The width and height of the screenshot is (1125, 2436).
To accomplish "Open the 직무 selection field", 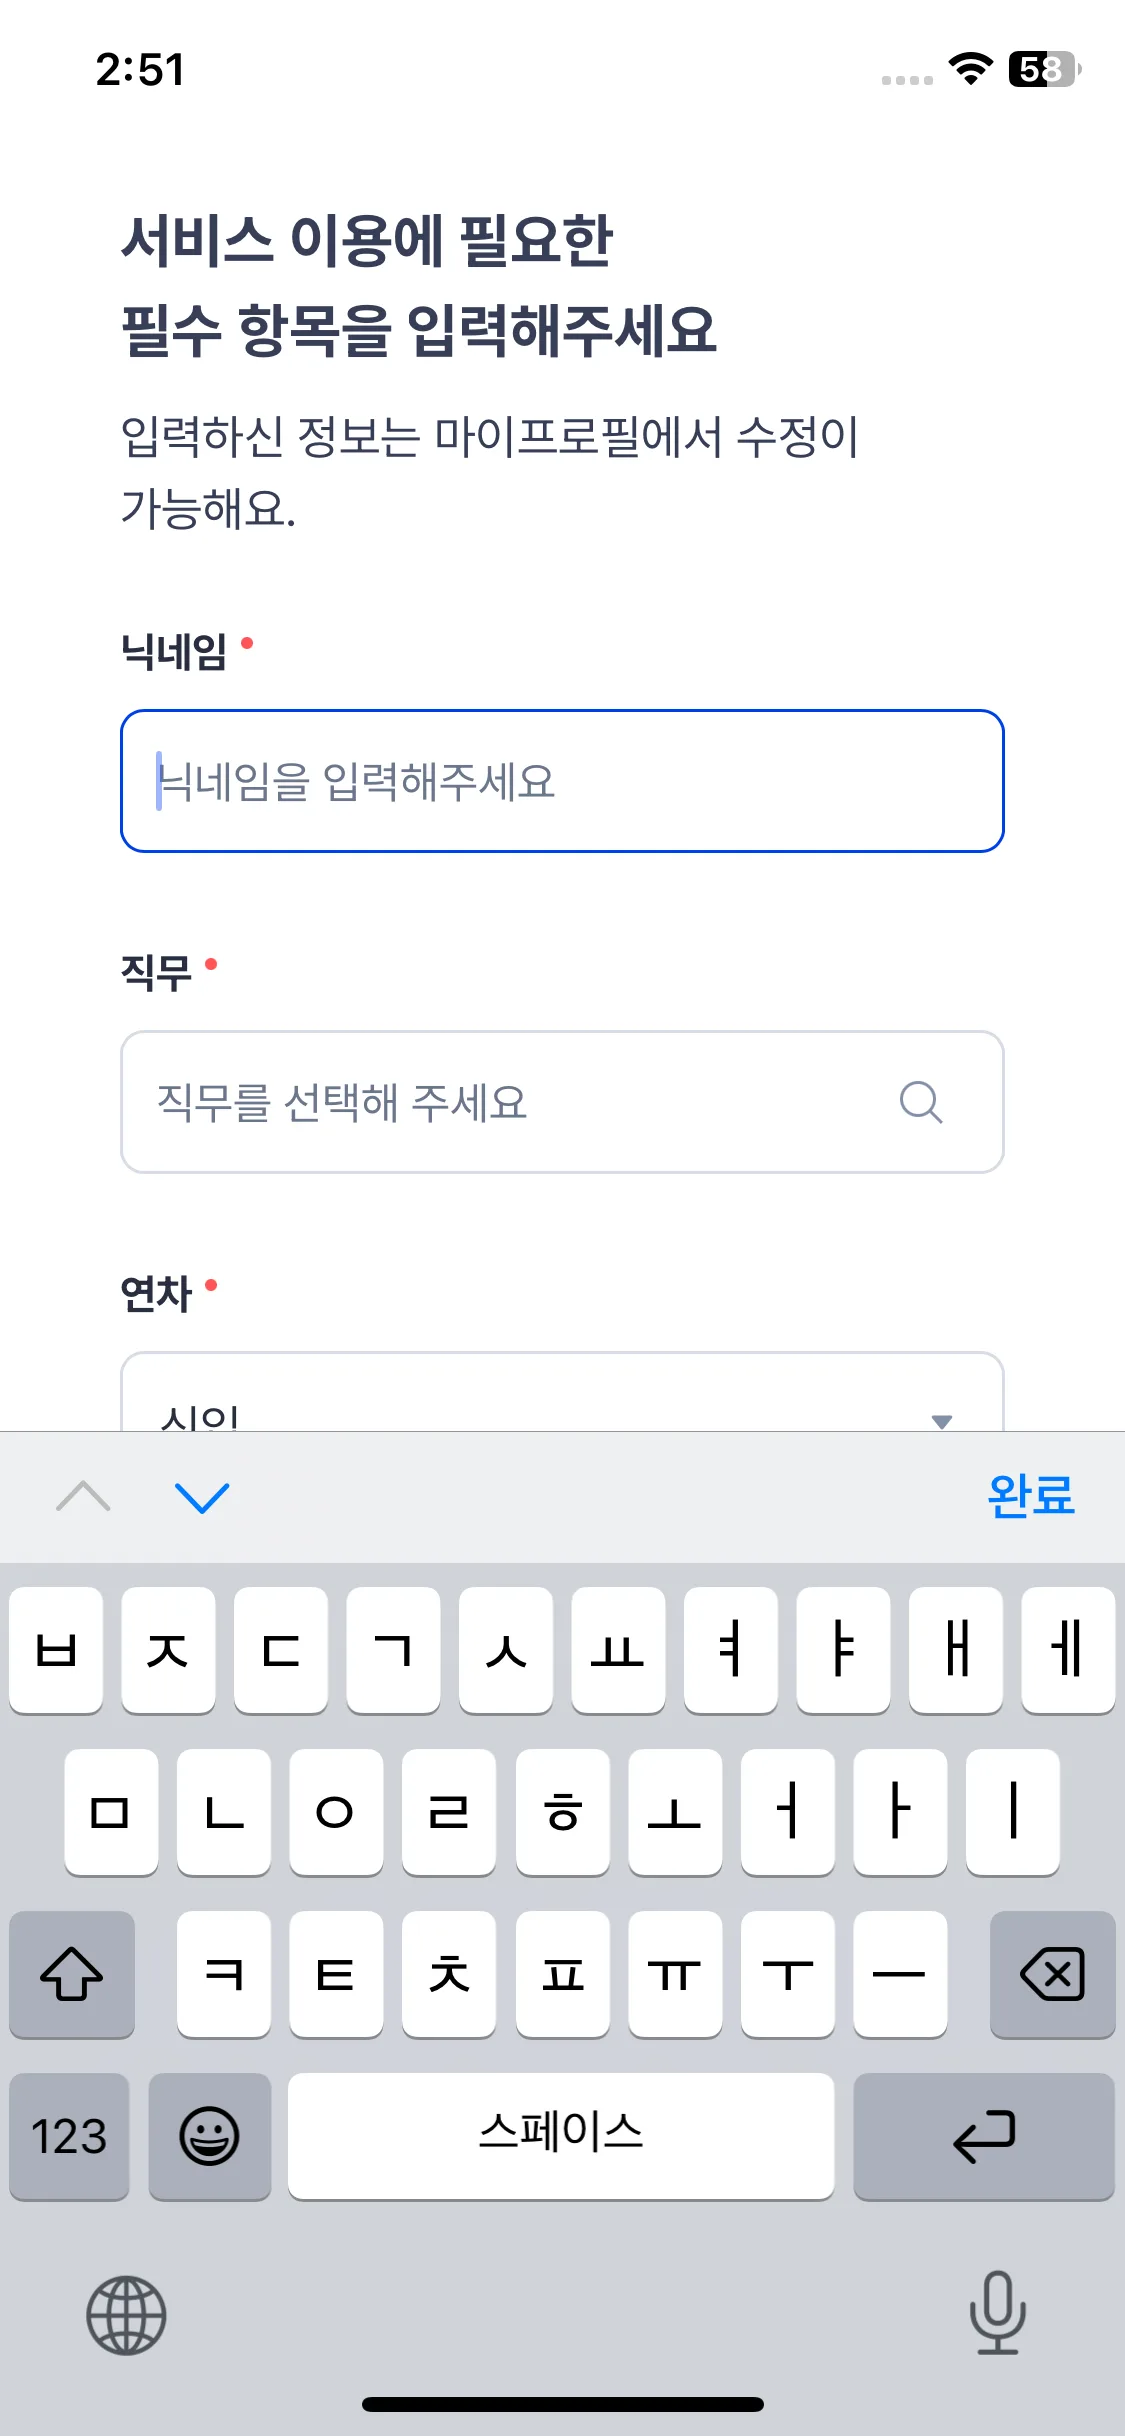I will pyautogui.click(x=520, y=1102).
